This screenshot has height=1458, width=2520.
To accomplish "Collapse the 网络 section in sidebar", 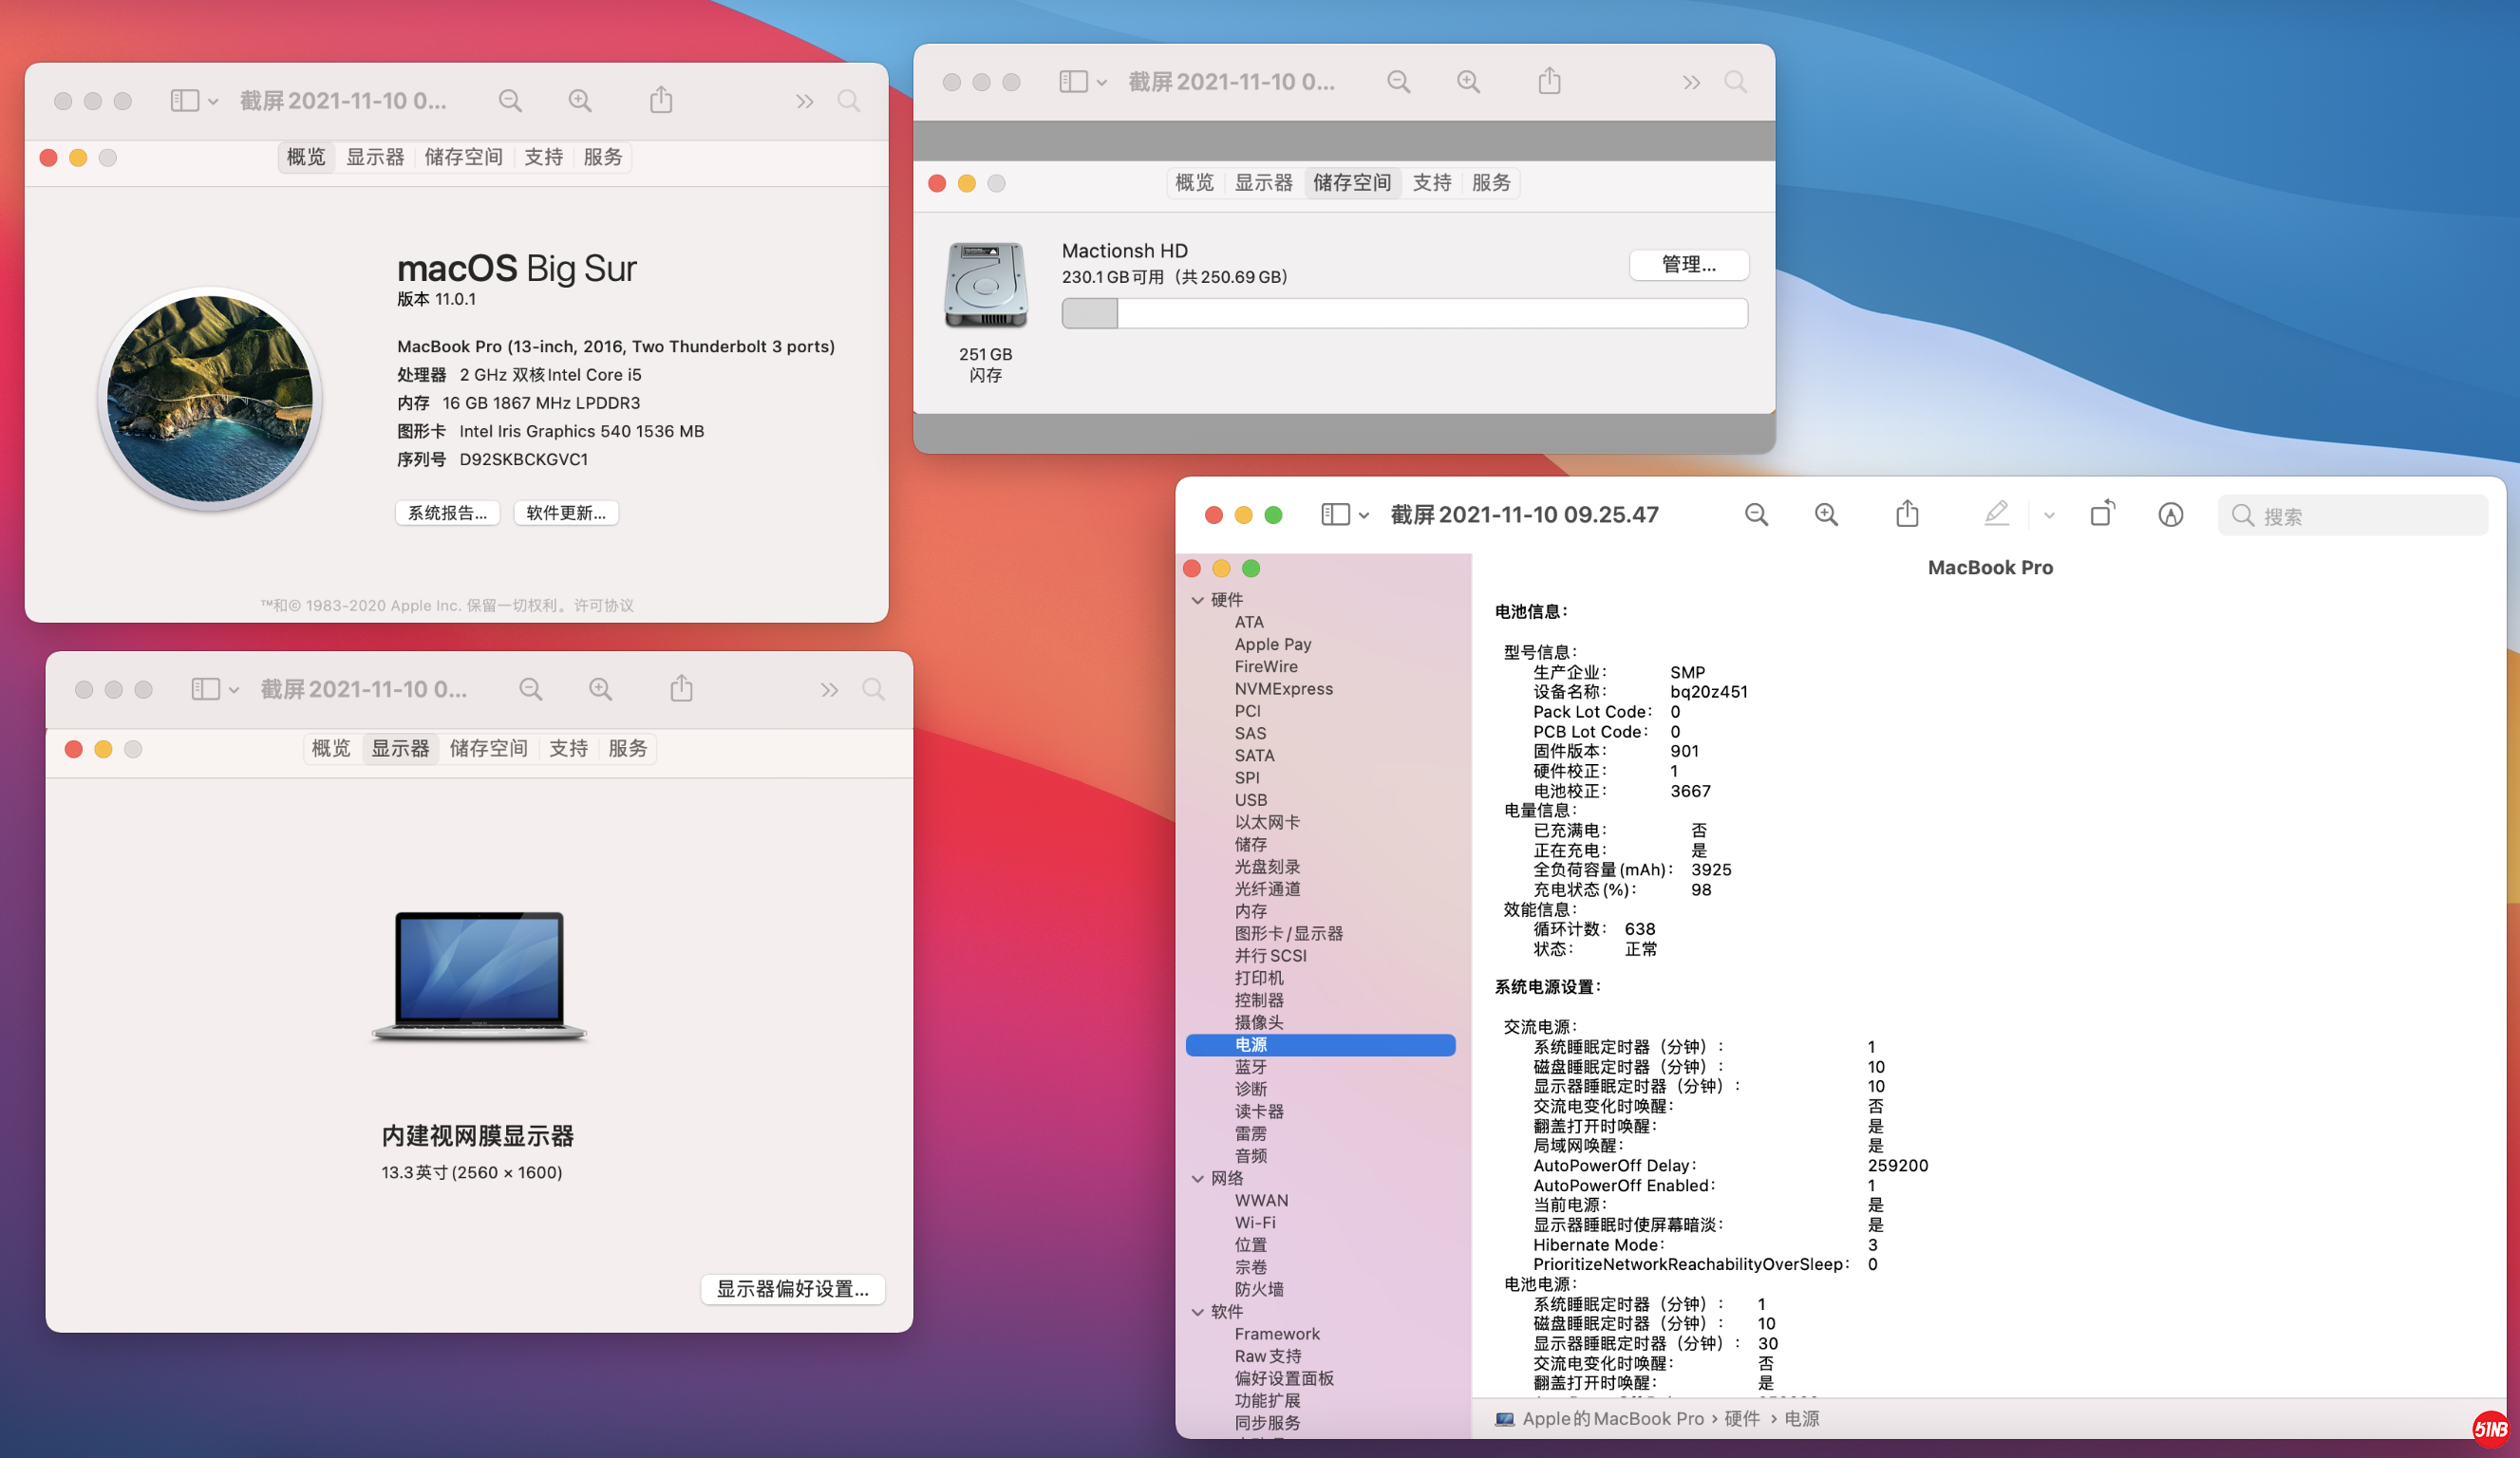I will (x=1198, y=1179).
